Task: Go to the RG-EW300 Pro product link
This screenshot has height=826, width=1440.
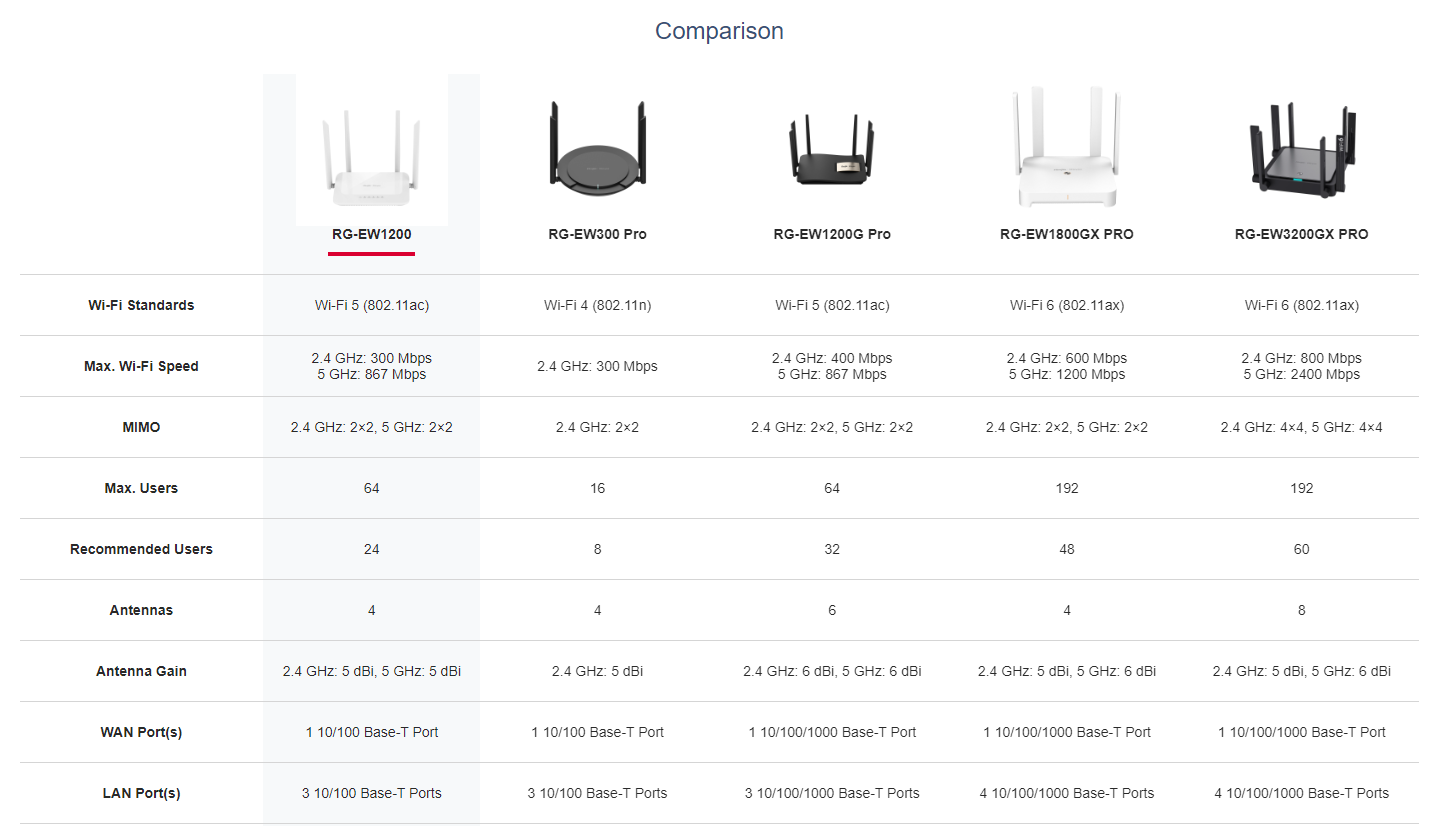Action: point(597,234)
